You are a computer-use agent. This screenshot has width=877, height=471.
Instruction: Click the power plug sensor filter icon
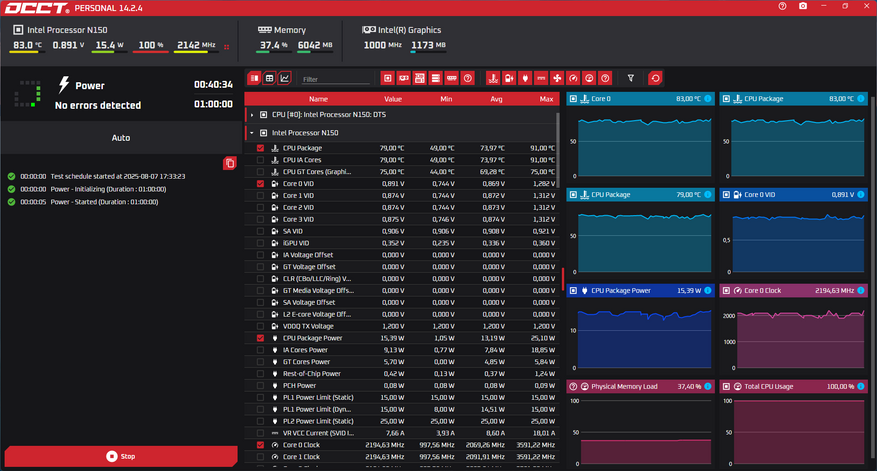pyautogui.click(x=525, y=78)
